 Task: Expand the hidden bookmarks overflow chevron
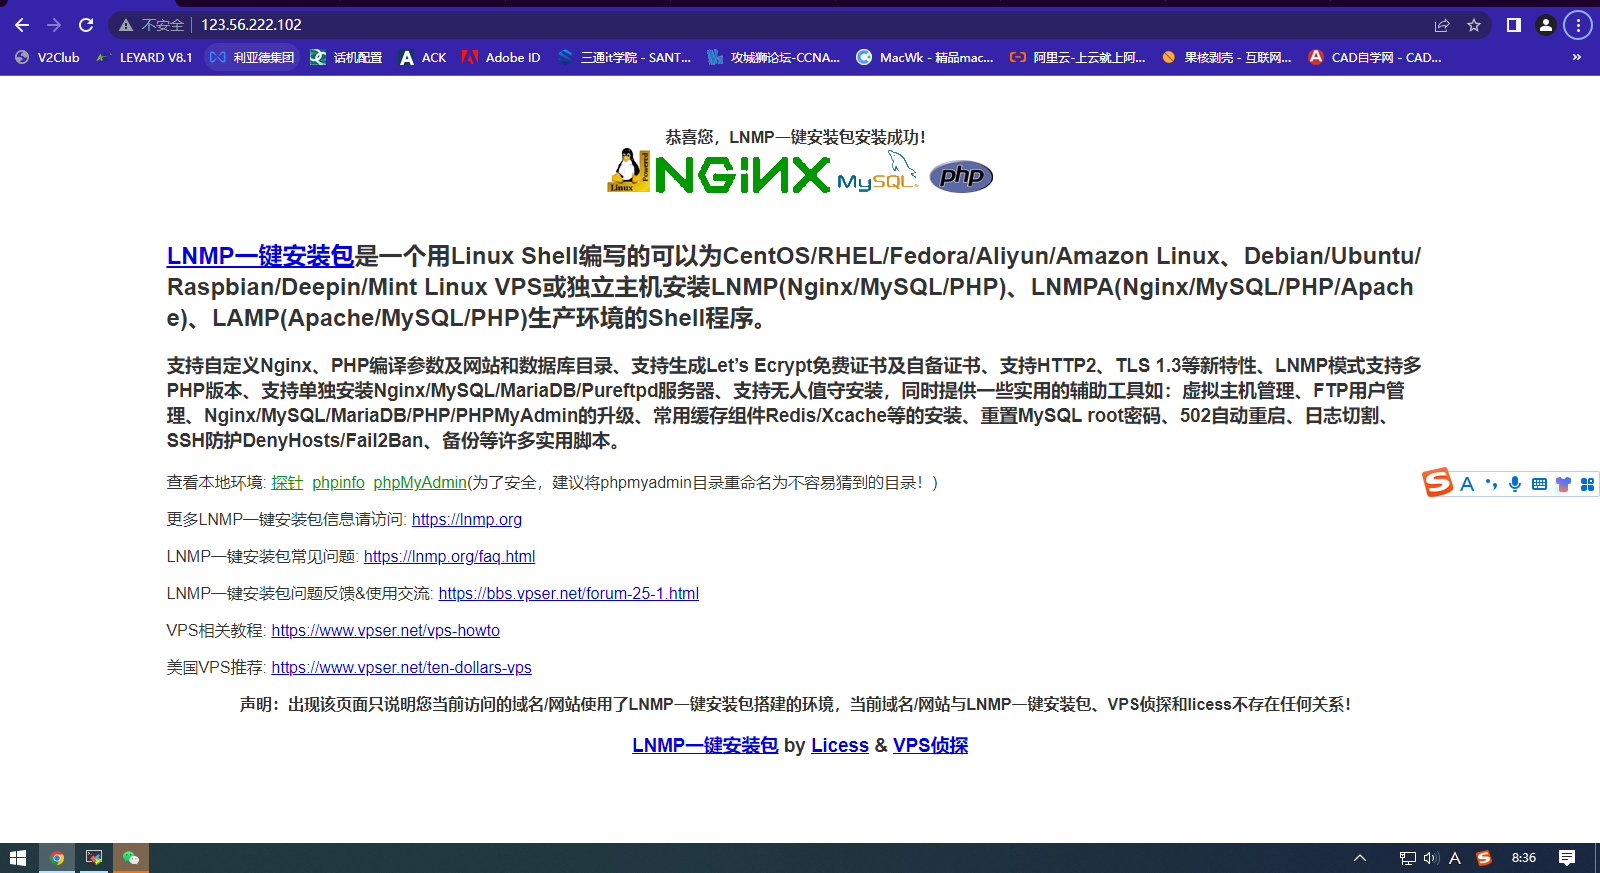(x=1577, y=57)
